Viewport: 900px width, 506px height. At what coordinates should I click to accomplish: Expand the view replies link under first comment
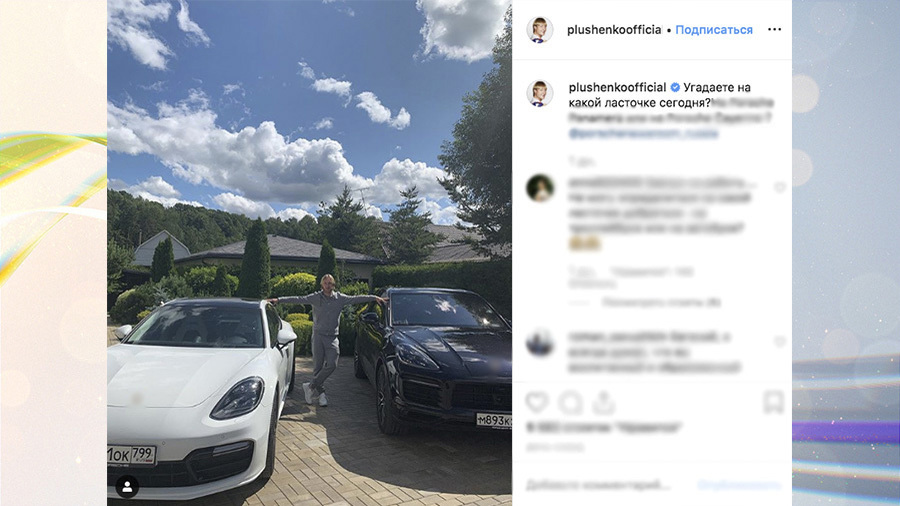click(x=661, y=302)
